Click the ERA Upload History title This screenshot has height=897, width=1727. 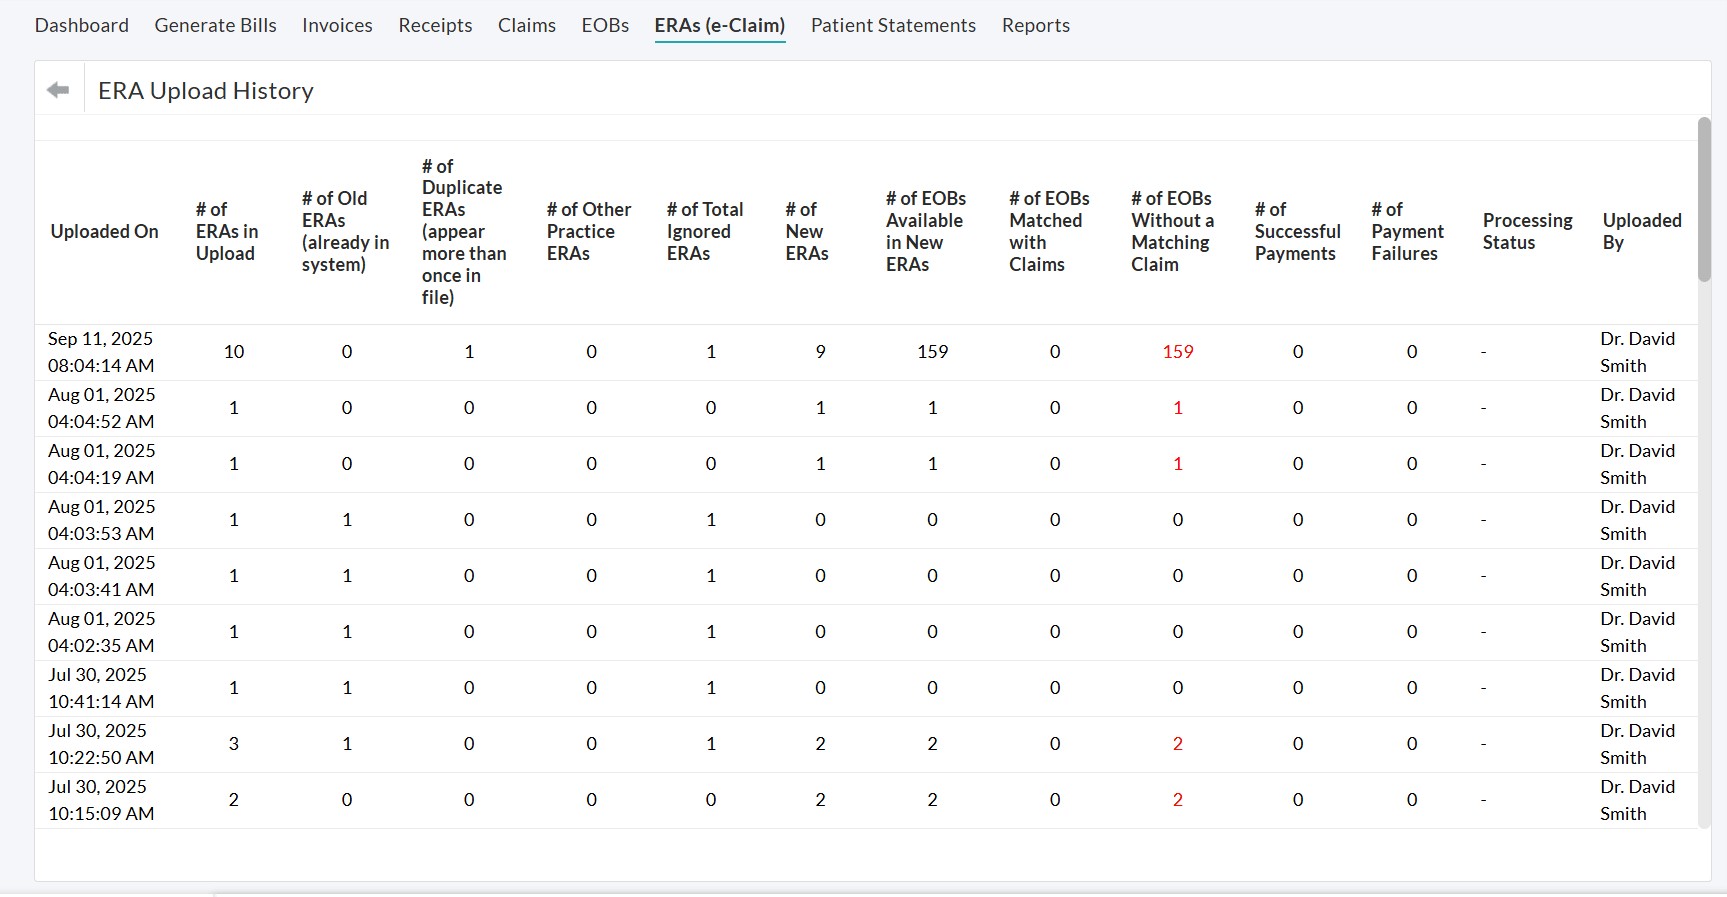pyautogui.click(x=206, y=91)
